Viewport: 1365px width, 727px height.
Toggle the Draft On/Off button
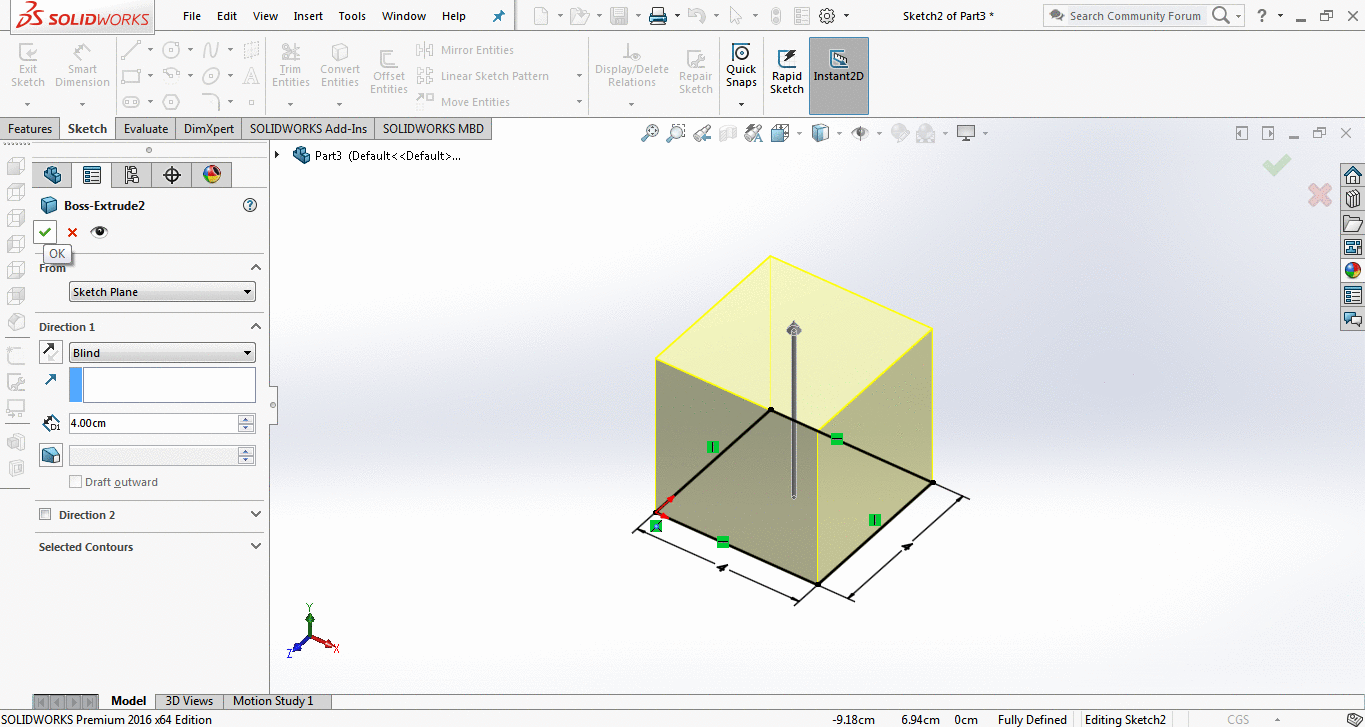click(x=50, y=455)
